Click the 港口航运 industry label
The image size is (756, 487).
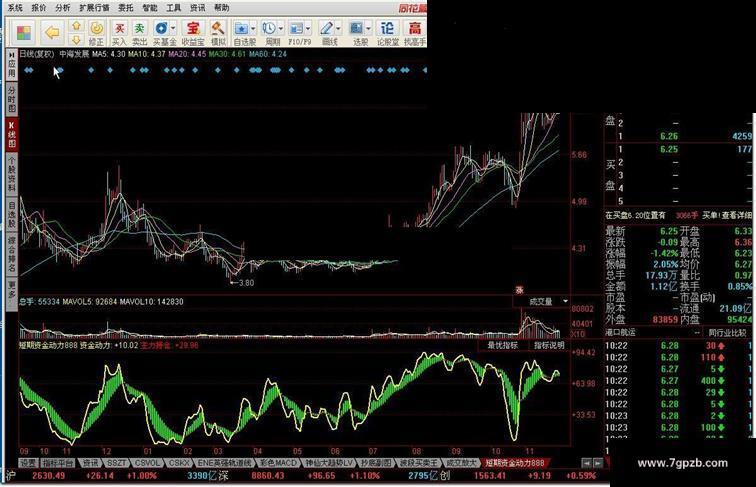click(621, 332)
